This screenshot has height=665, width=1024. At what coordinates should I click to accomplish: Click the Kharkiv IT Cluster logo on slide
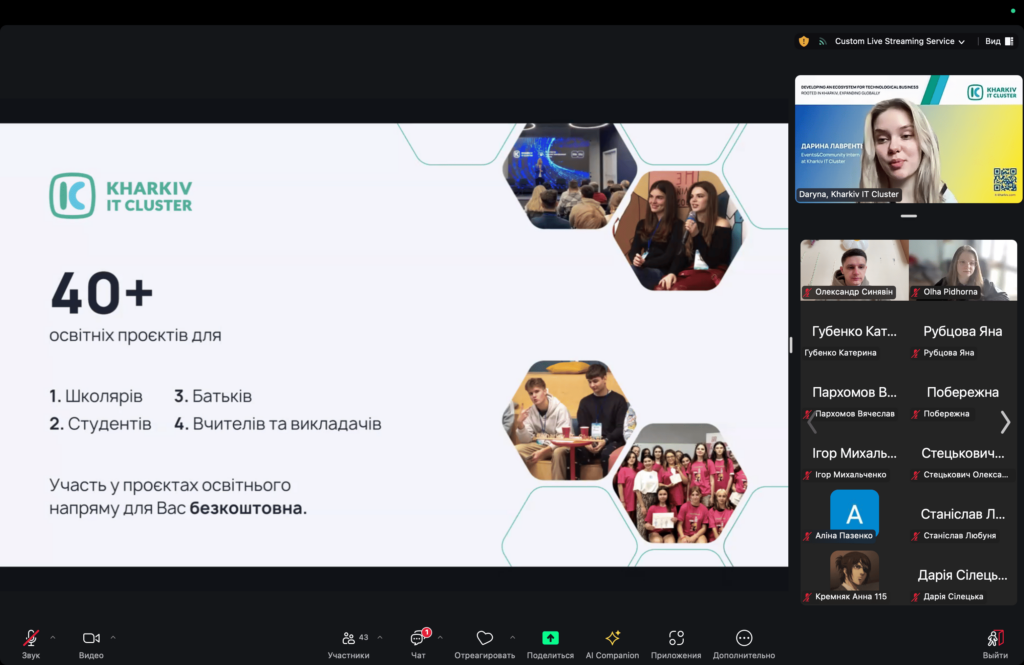121,195
